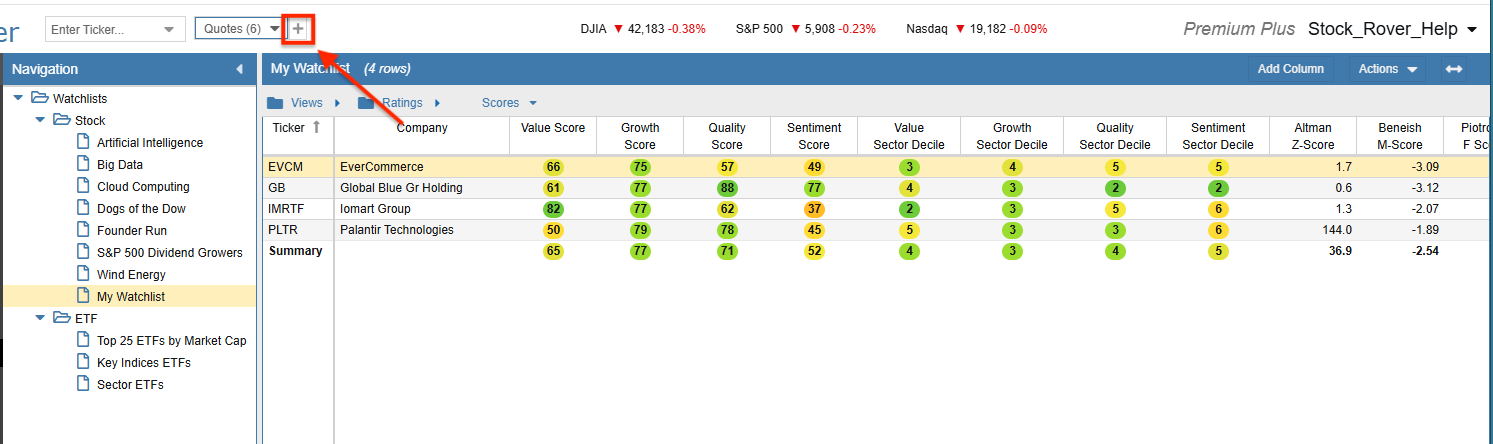Click the DJIA index quote

[643, 29]
